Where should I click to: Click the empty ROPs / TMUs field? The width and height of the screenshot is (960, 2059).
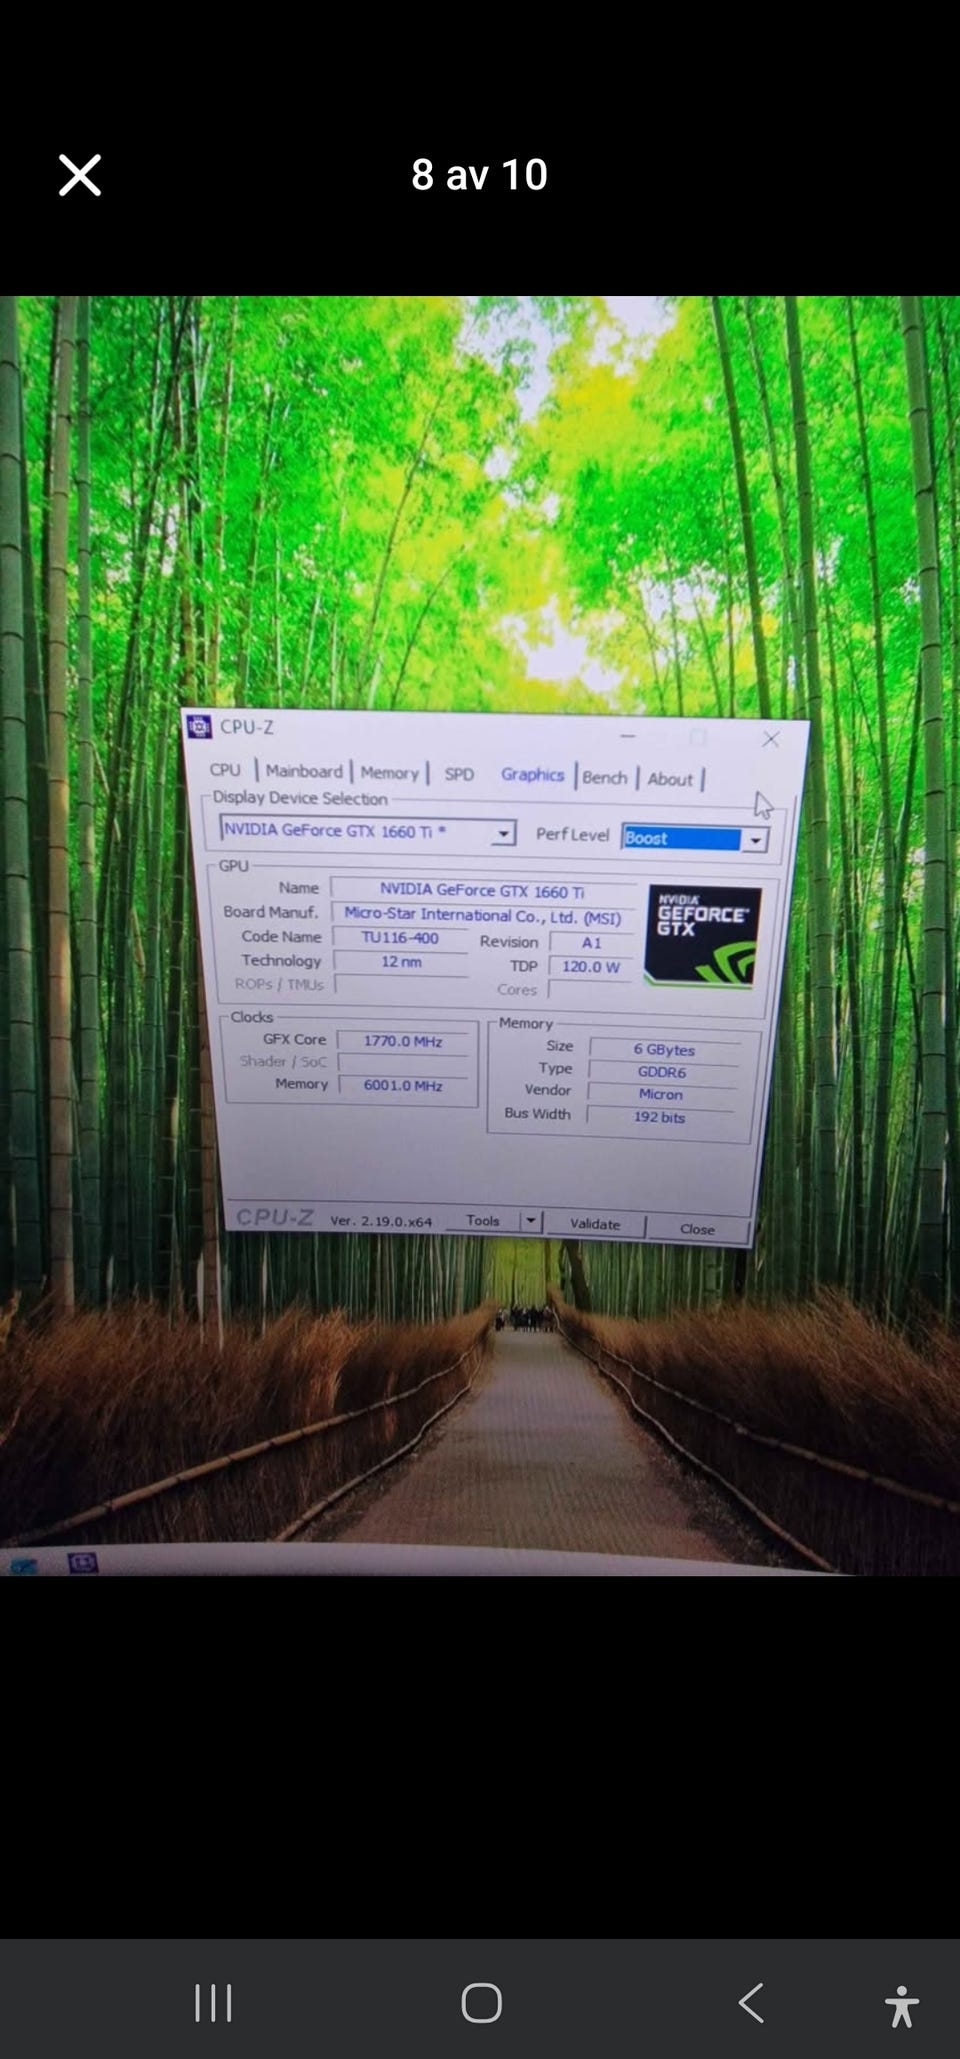pos(401,985)
